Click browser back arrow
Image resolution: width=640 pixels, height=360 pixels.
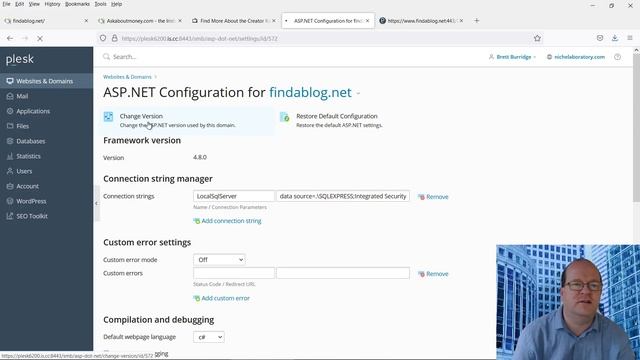(x=10, y=38)
